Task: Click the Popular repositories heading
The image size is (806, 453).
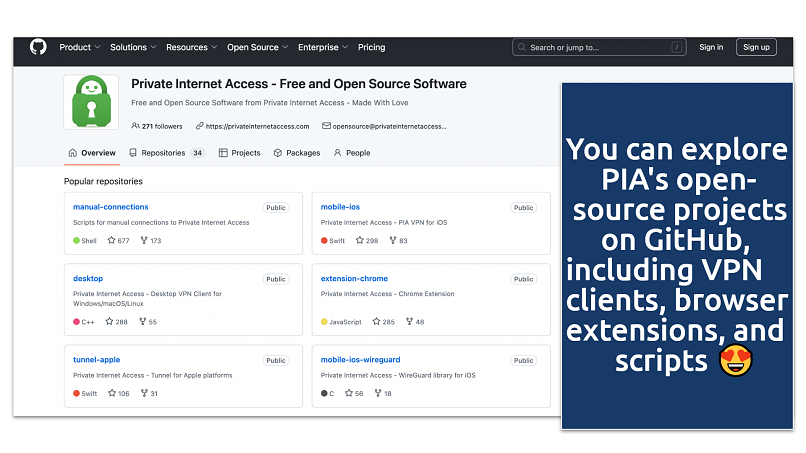Action: [103, 181]
